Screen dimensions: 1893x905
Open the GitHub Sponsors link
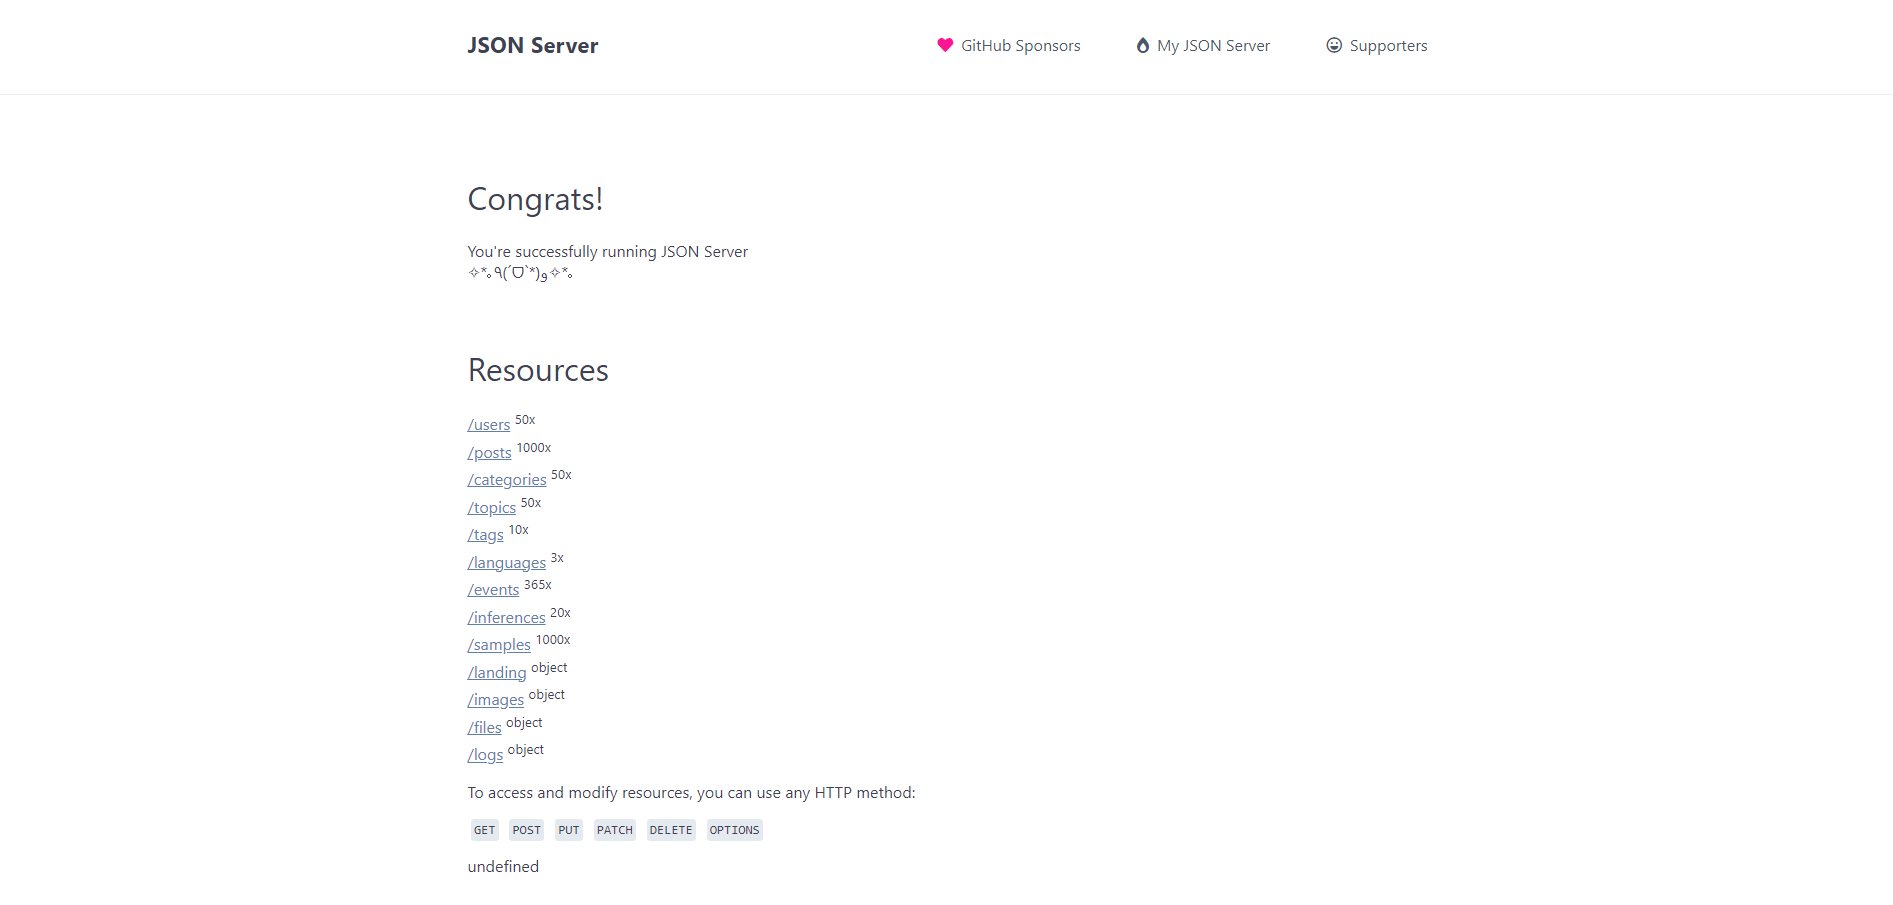1009,45
